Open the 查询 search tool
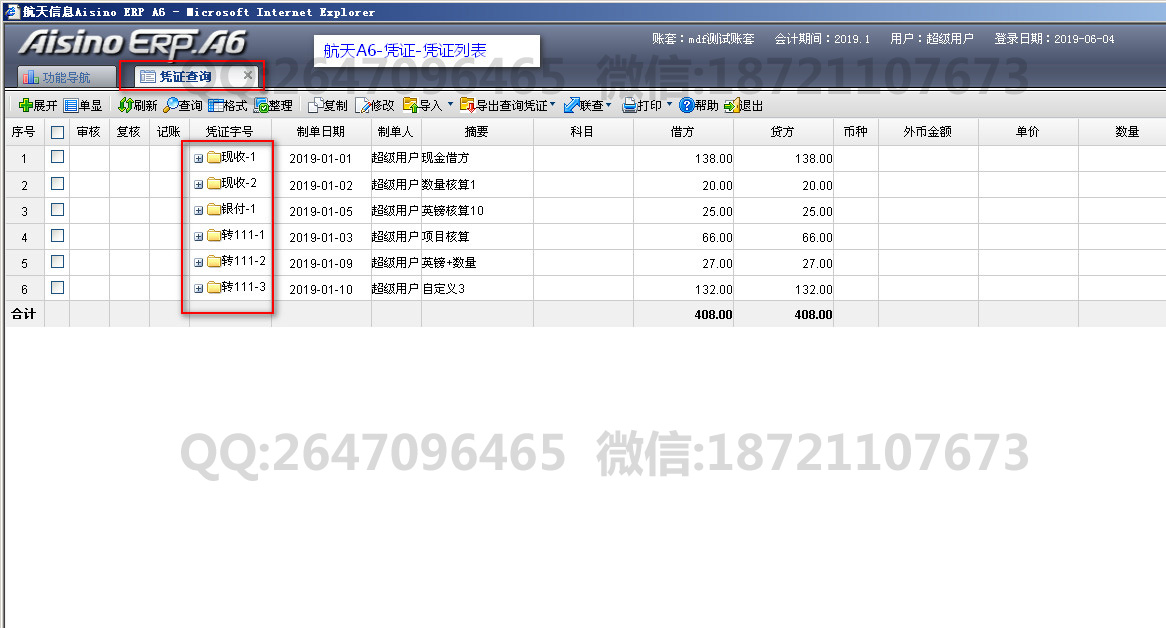 (x=171, y=105)
